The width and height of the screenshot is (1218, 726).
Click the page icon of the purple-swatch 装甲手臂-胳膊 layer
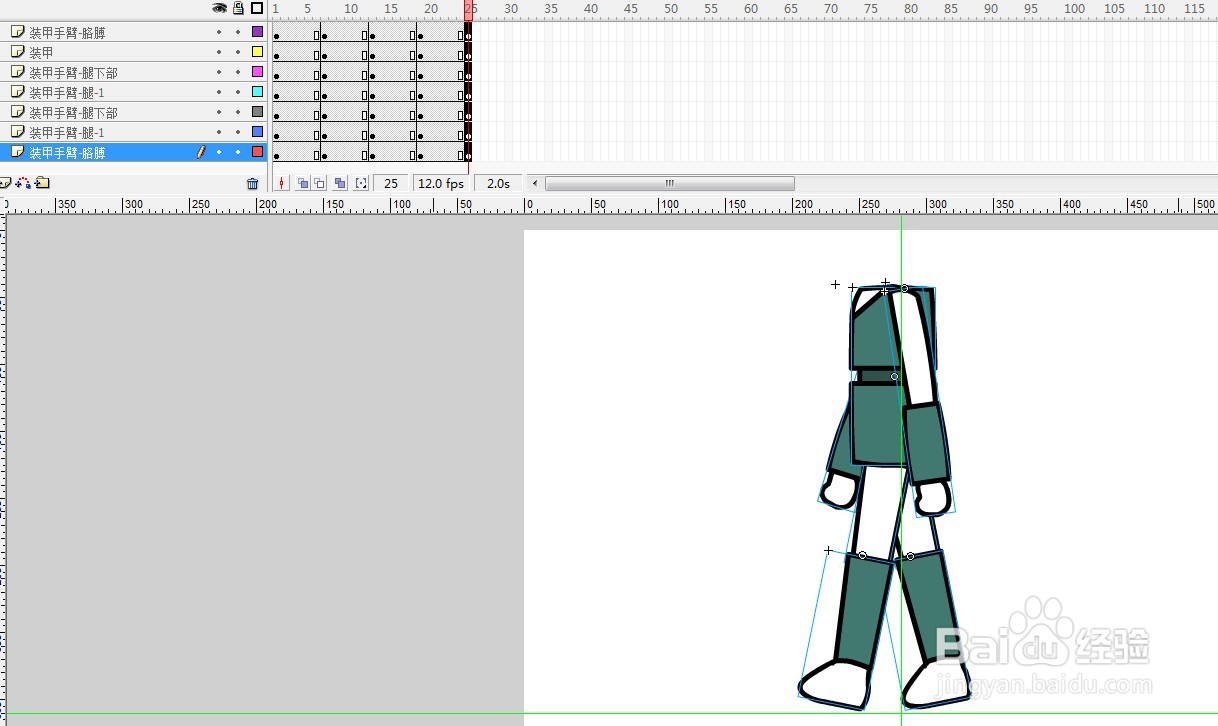[x=17, y=32]
